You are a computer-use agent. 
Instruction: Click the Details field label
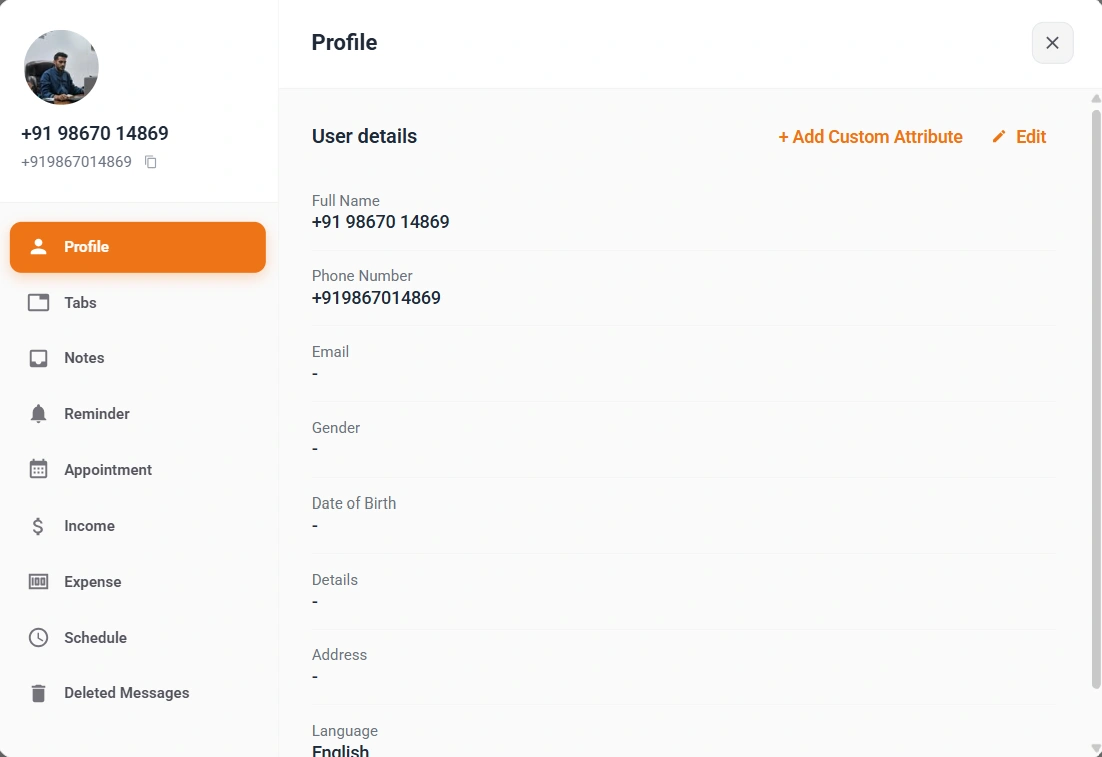pos(335,580)
